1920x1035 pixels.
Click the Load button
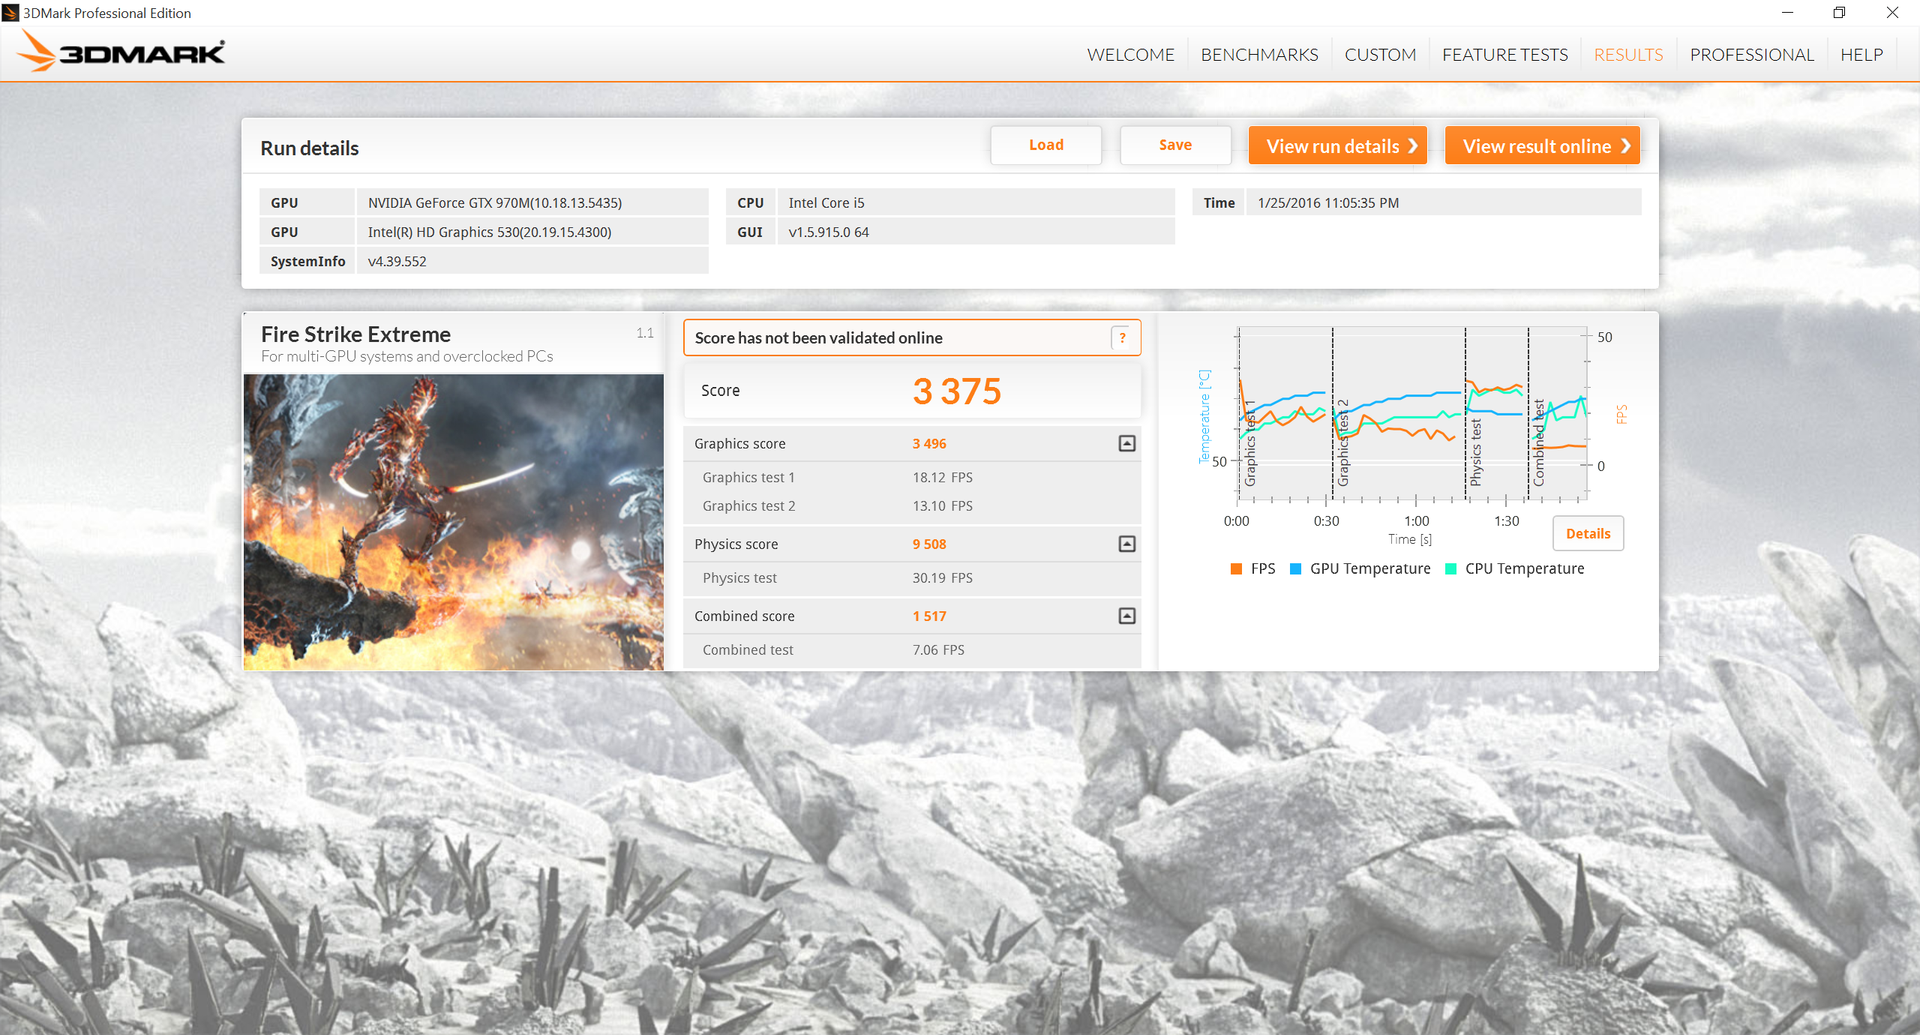pos(1046,145)
